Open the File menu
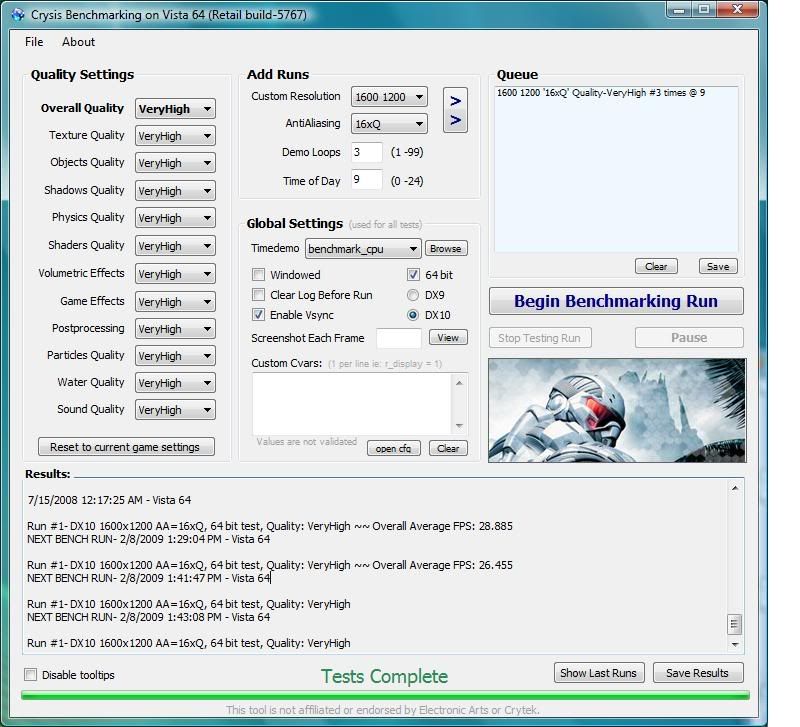The width and height of the screenshot is (800, 727). coord(33,42)
